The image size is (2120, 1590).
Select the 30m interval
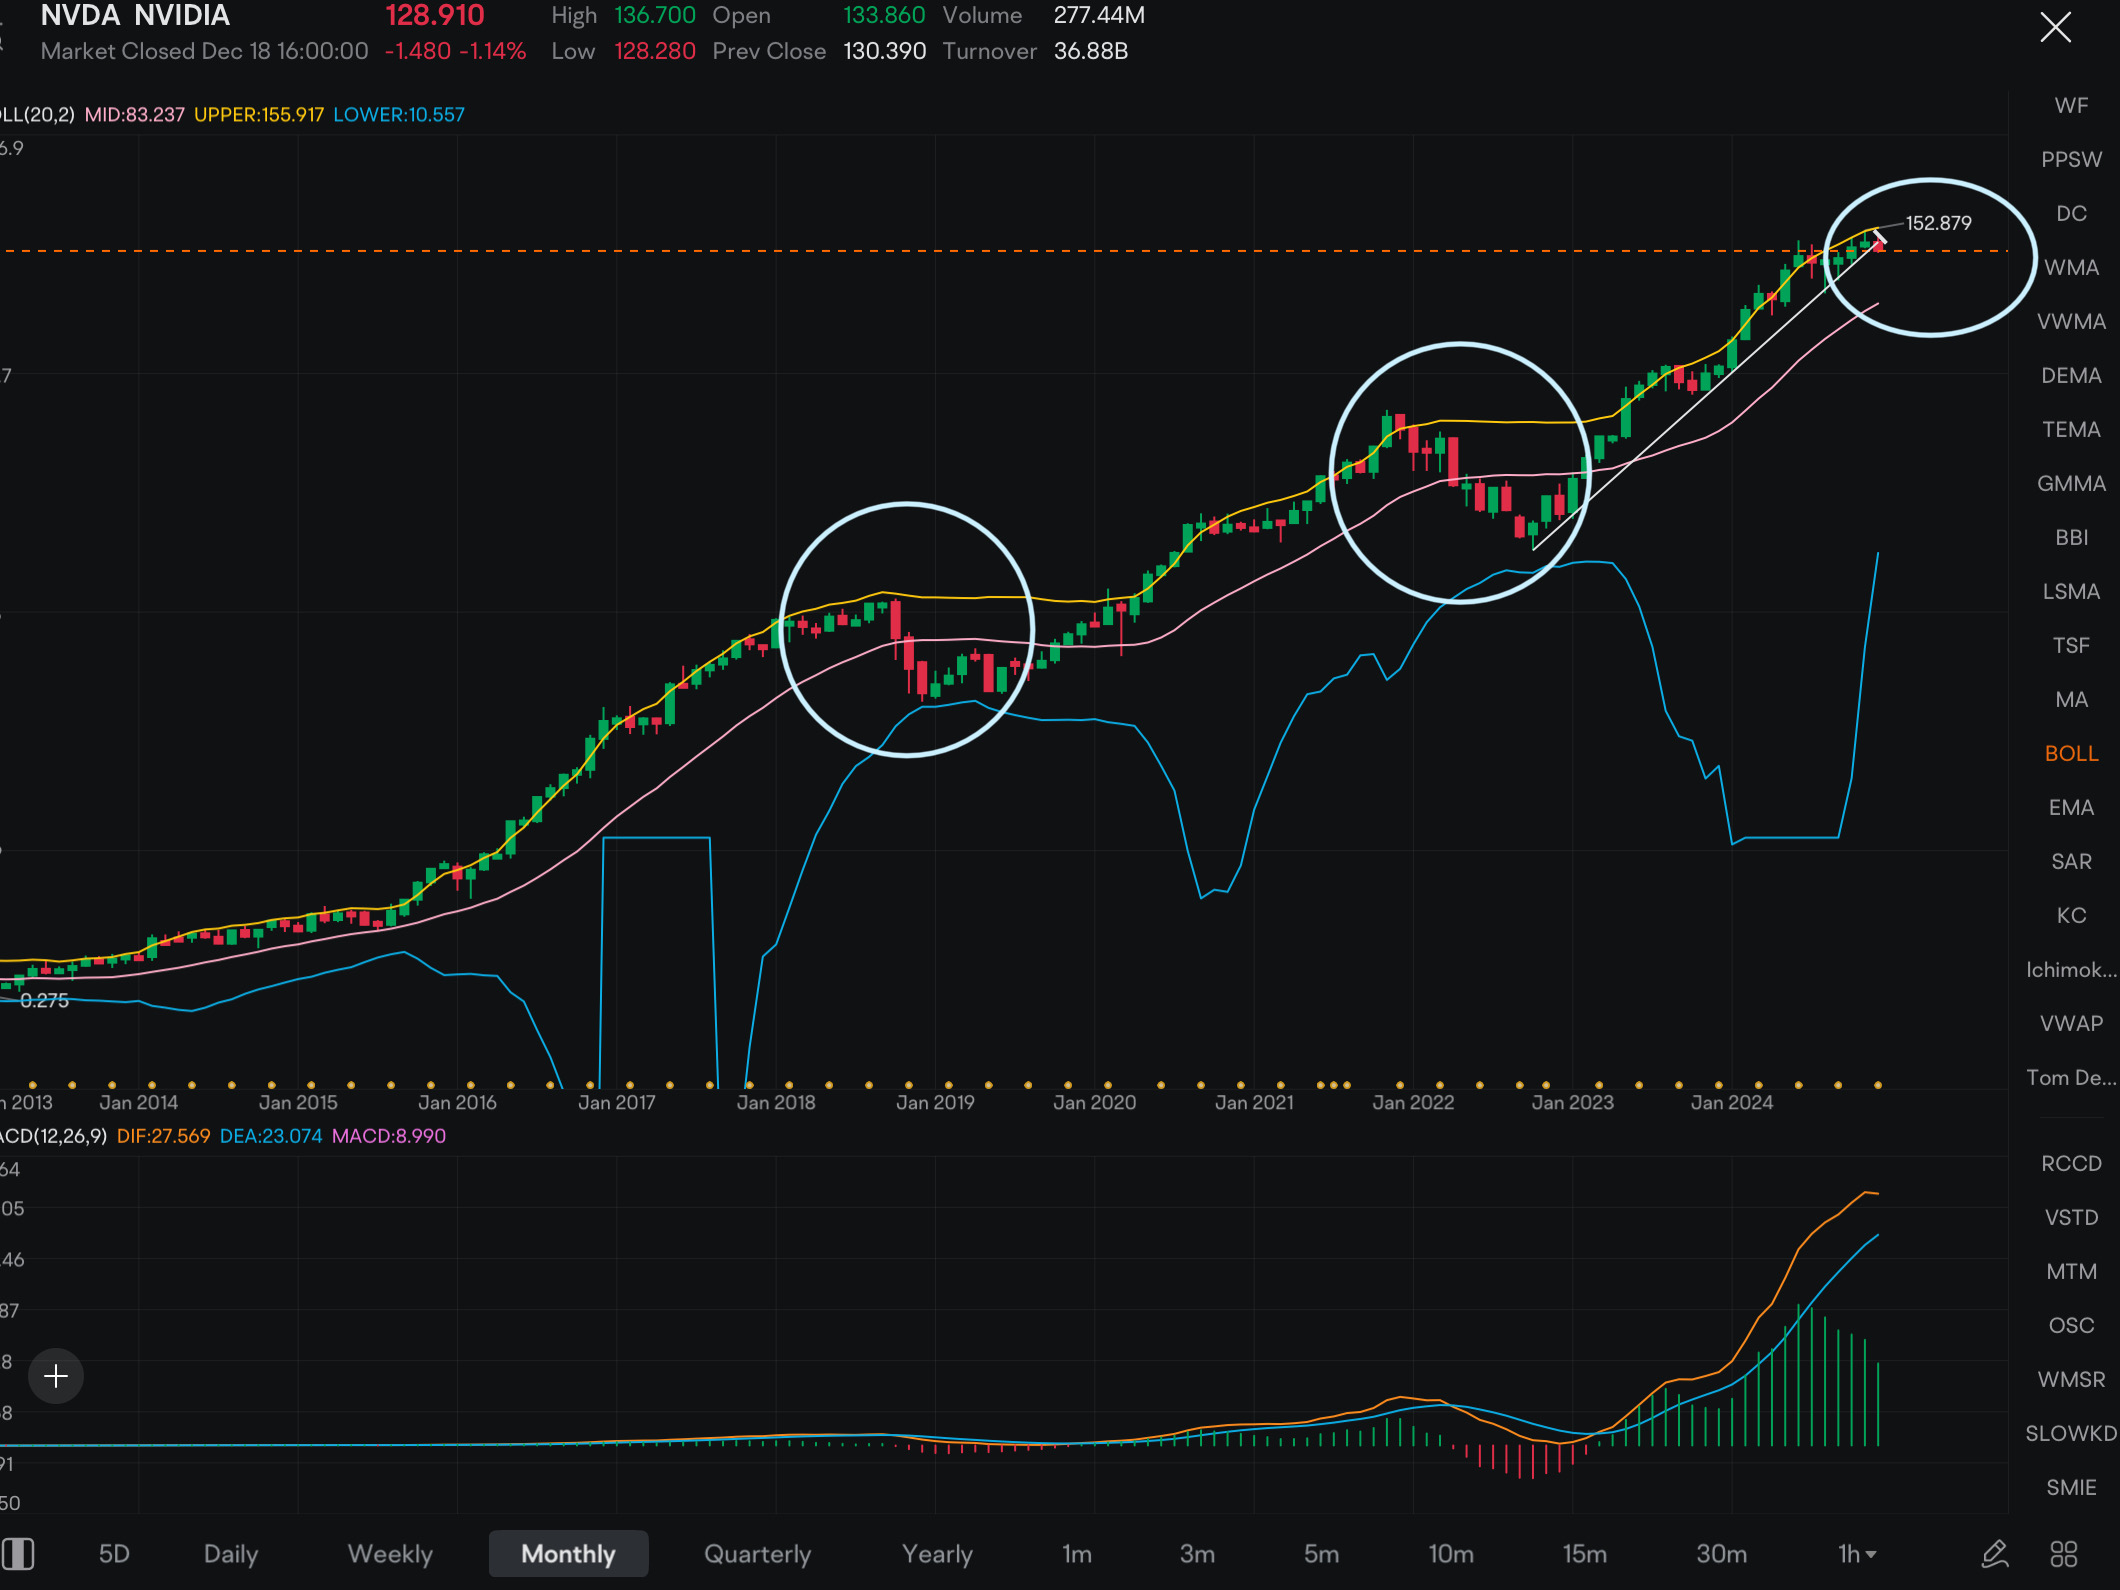[x=1722, y=1553]
